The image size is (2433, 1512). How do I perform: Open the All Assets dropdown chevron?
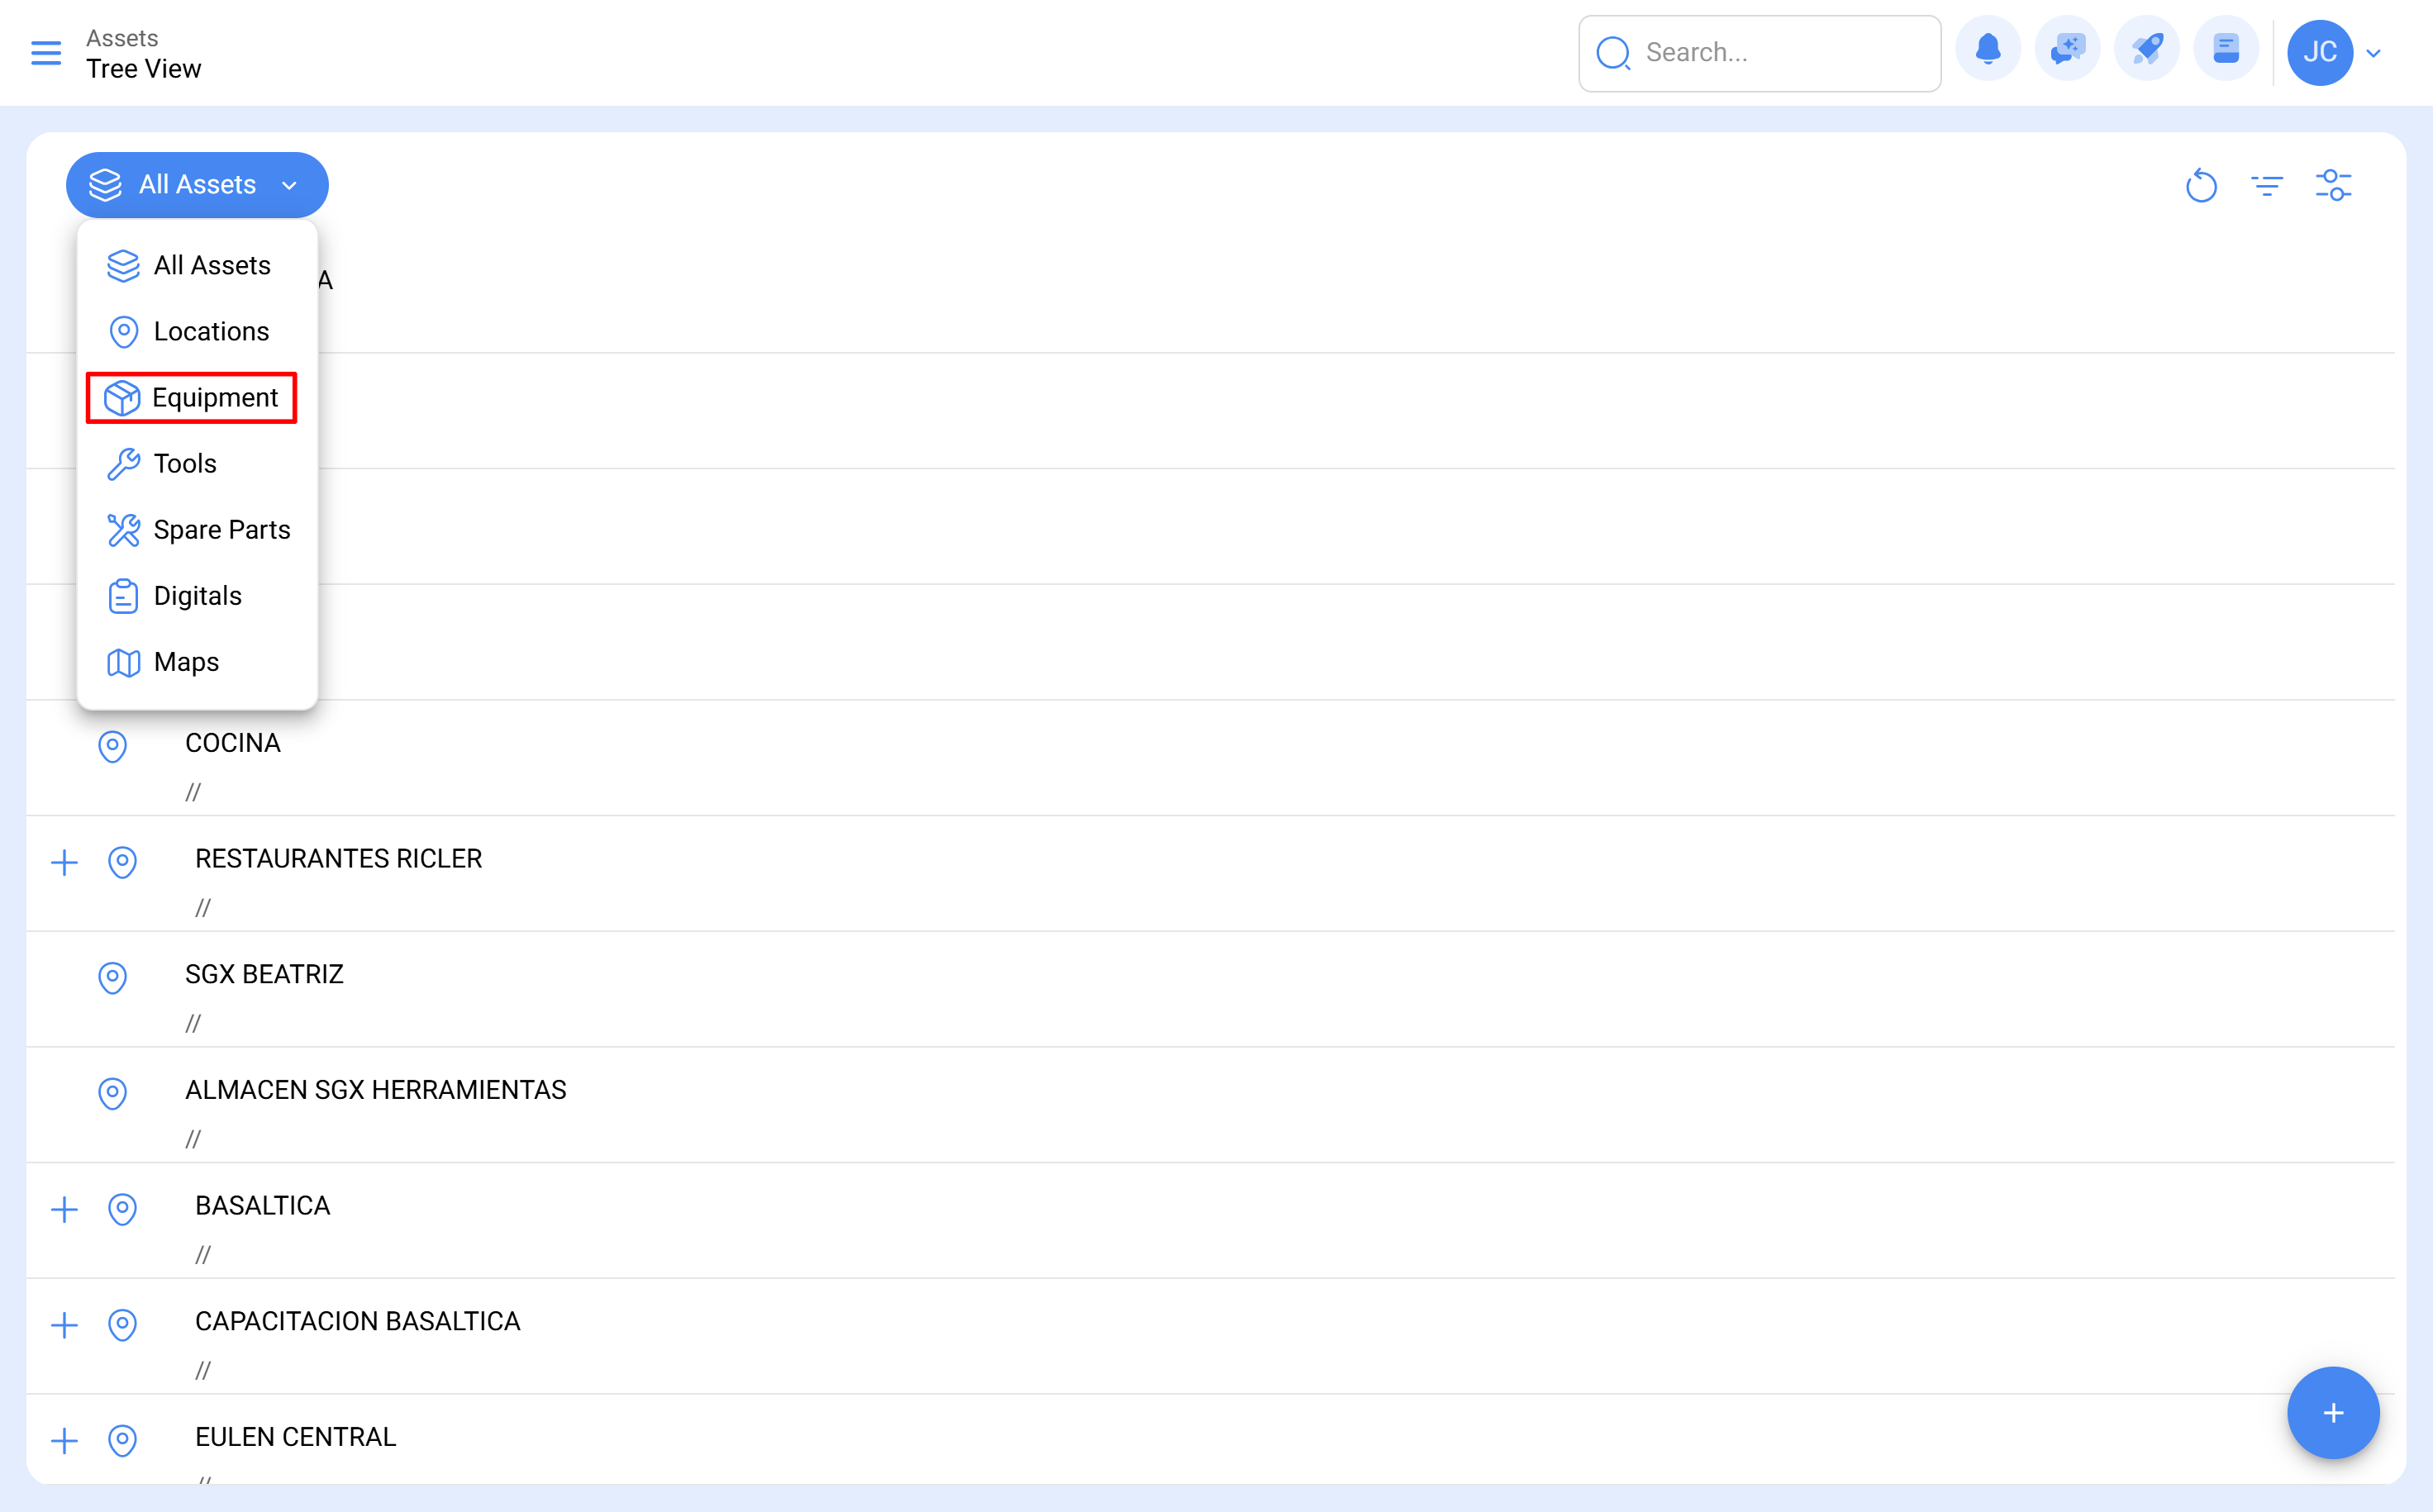(290, 185)
